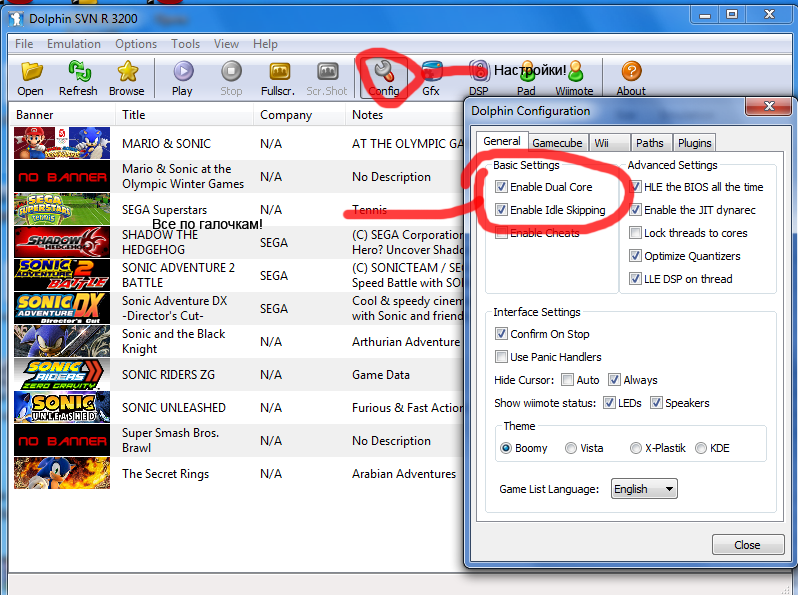Image resolution: width=798 pixels, height=595 pixels.
Task: Toggle HLE the BIOS all the time
Action: (635, 187)
